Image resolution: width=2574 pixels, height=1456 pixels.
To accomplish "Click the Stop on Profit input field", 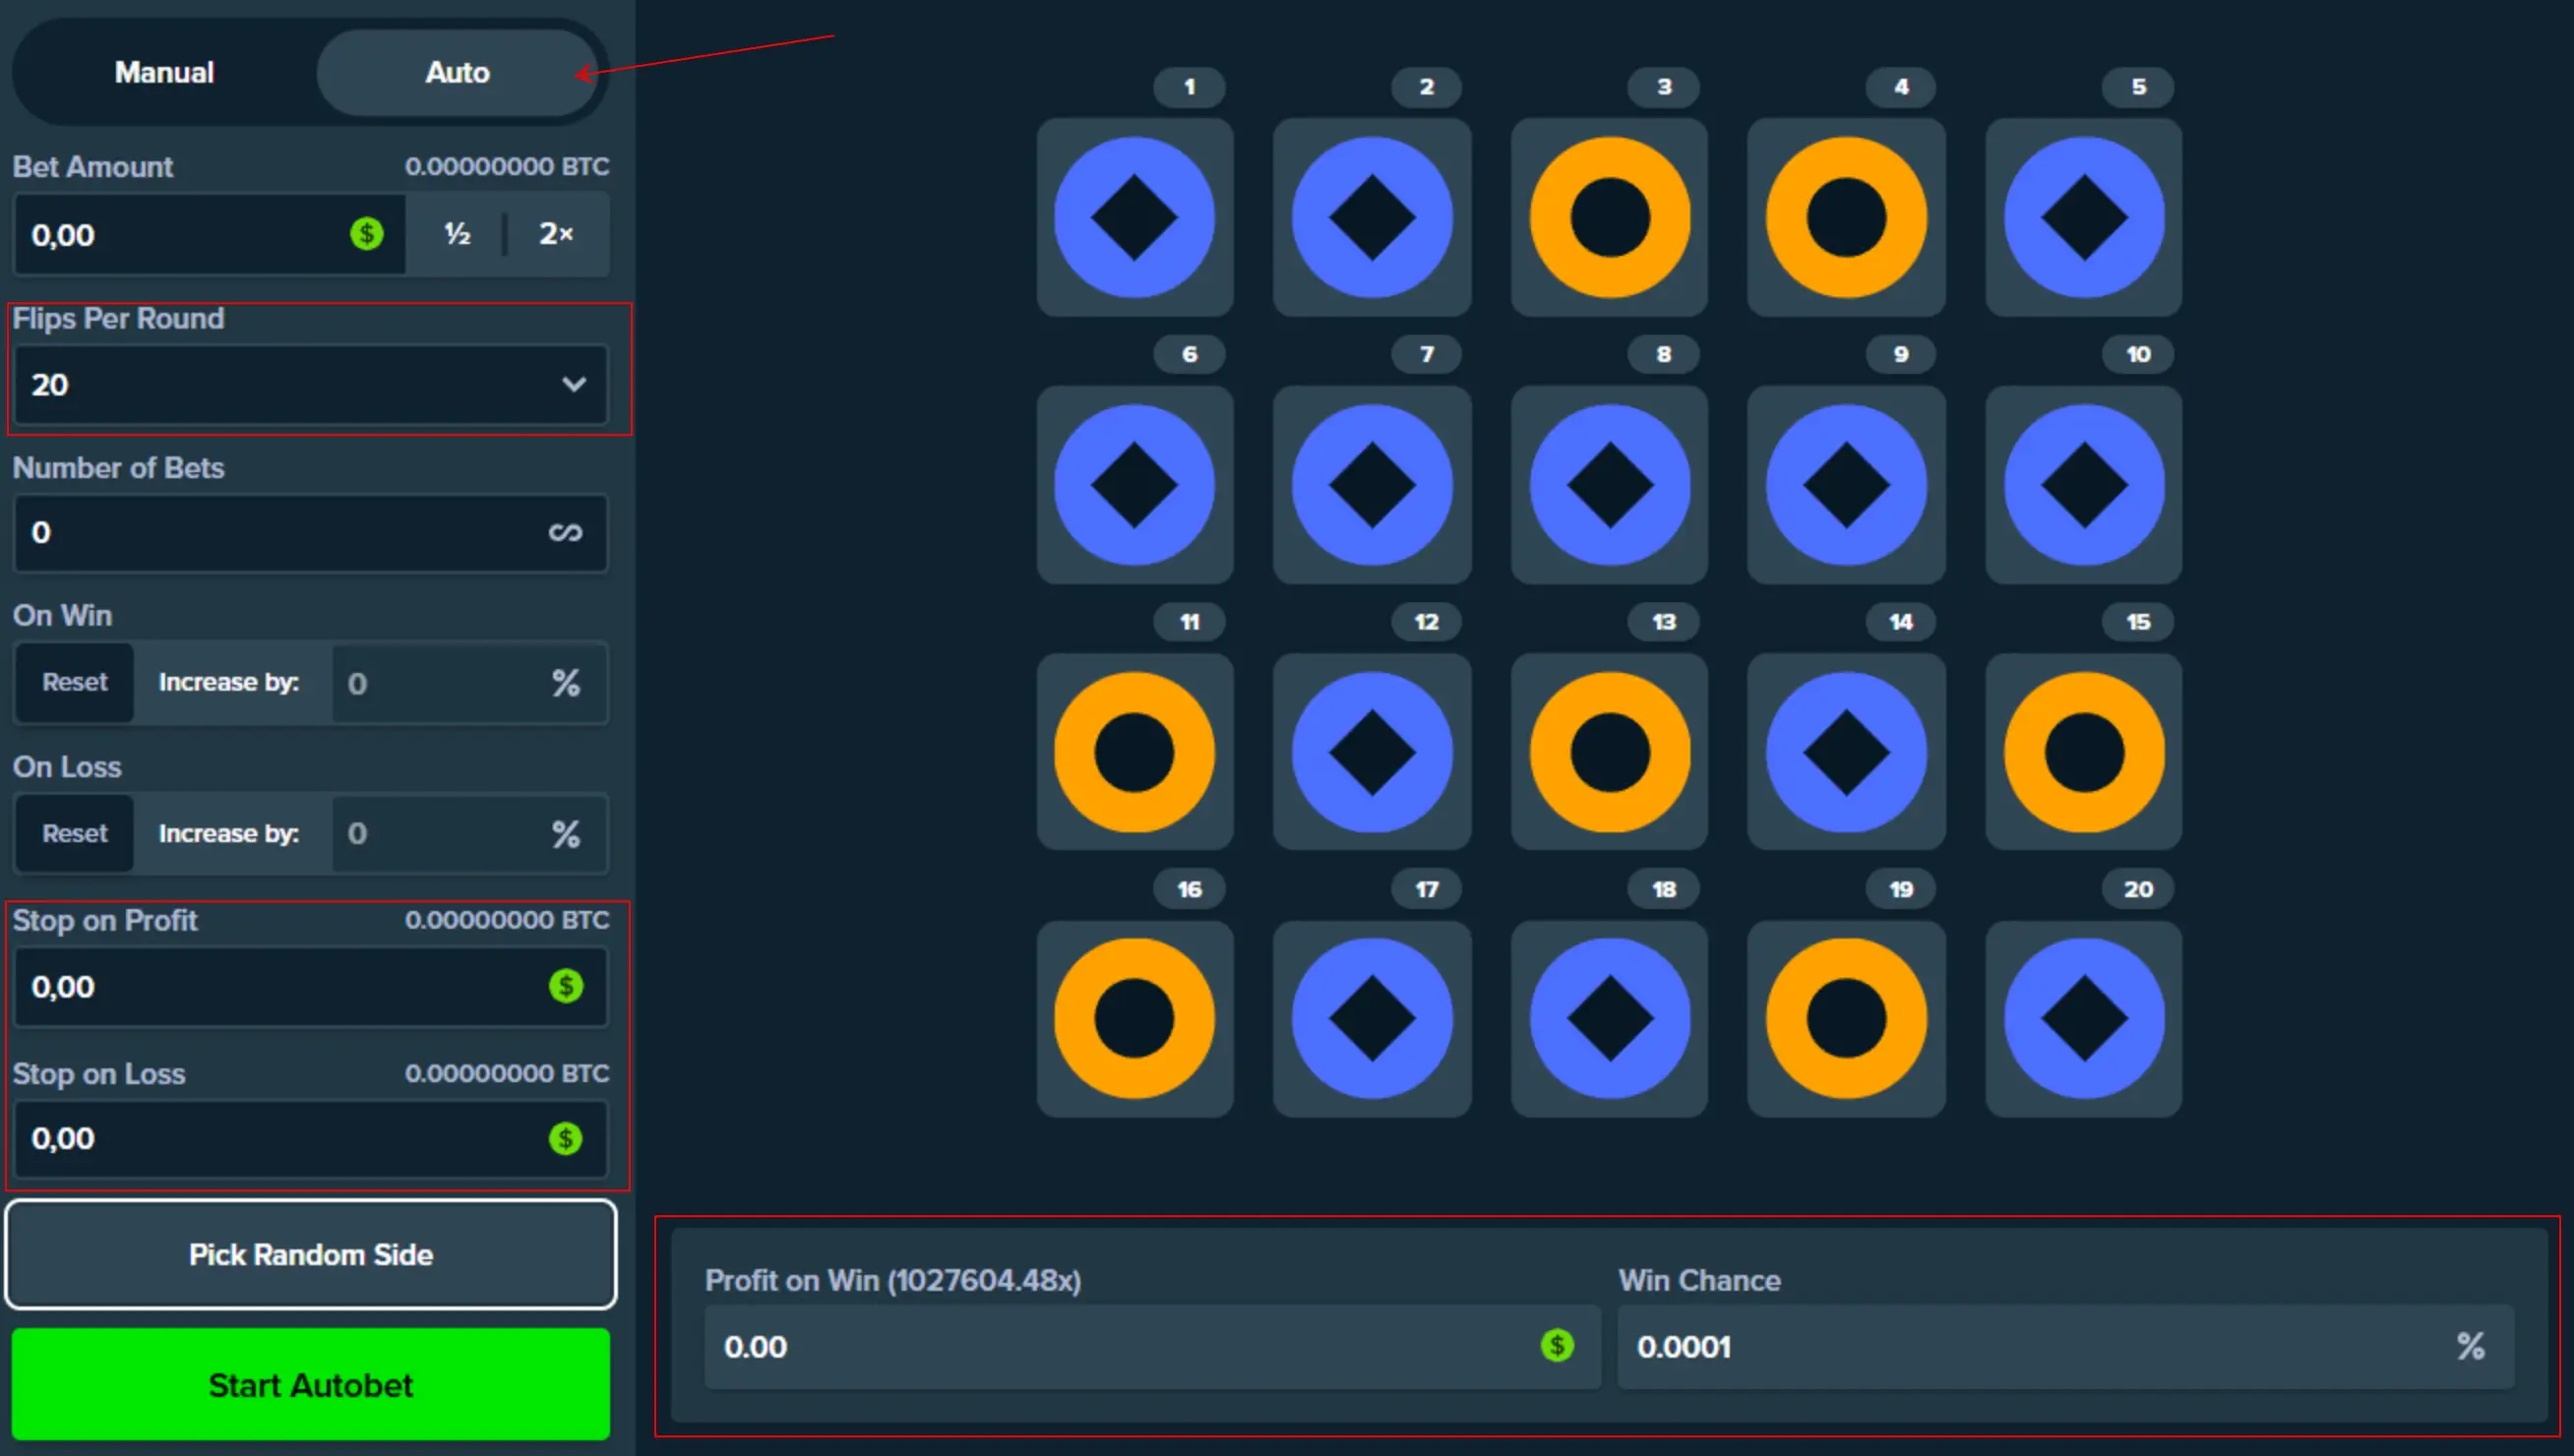I will 310,987.
